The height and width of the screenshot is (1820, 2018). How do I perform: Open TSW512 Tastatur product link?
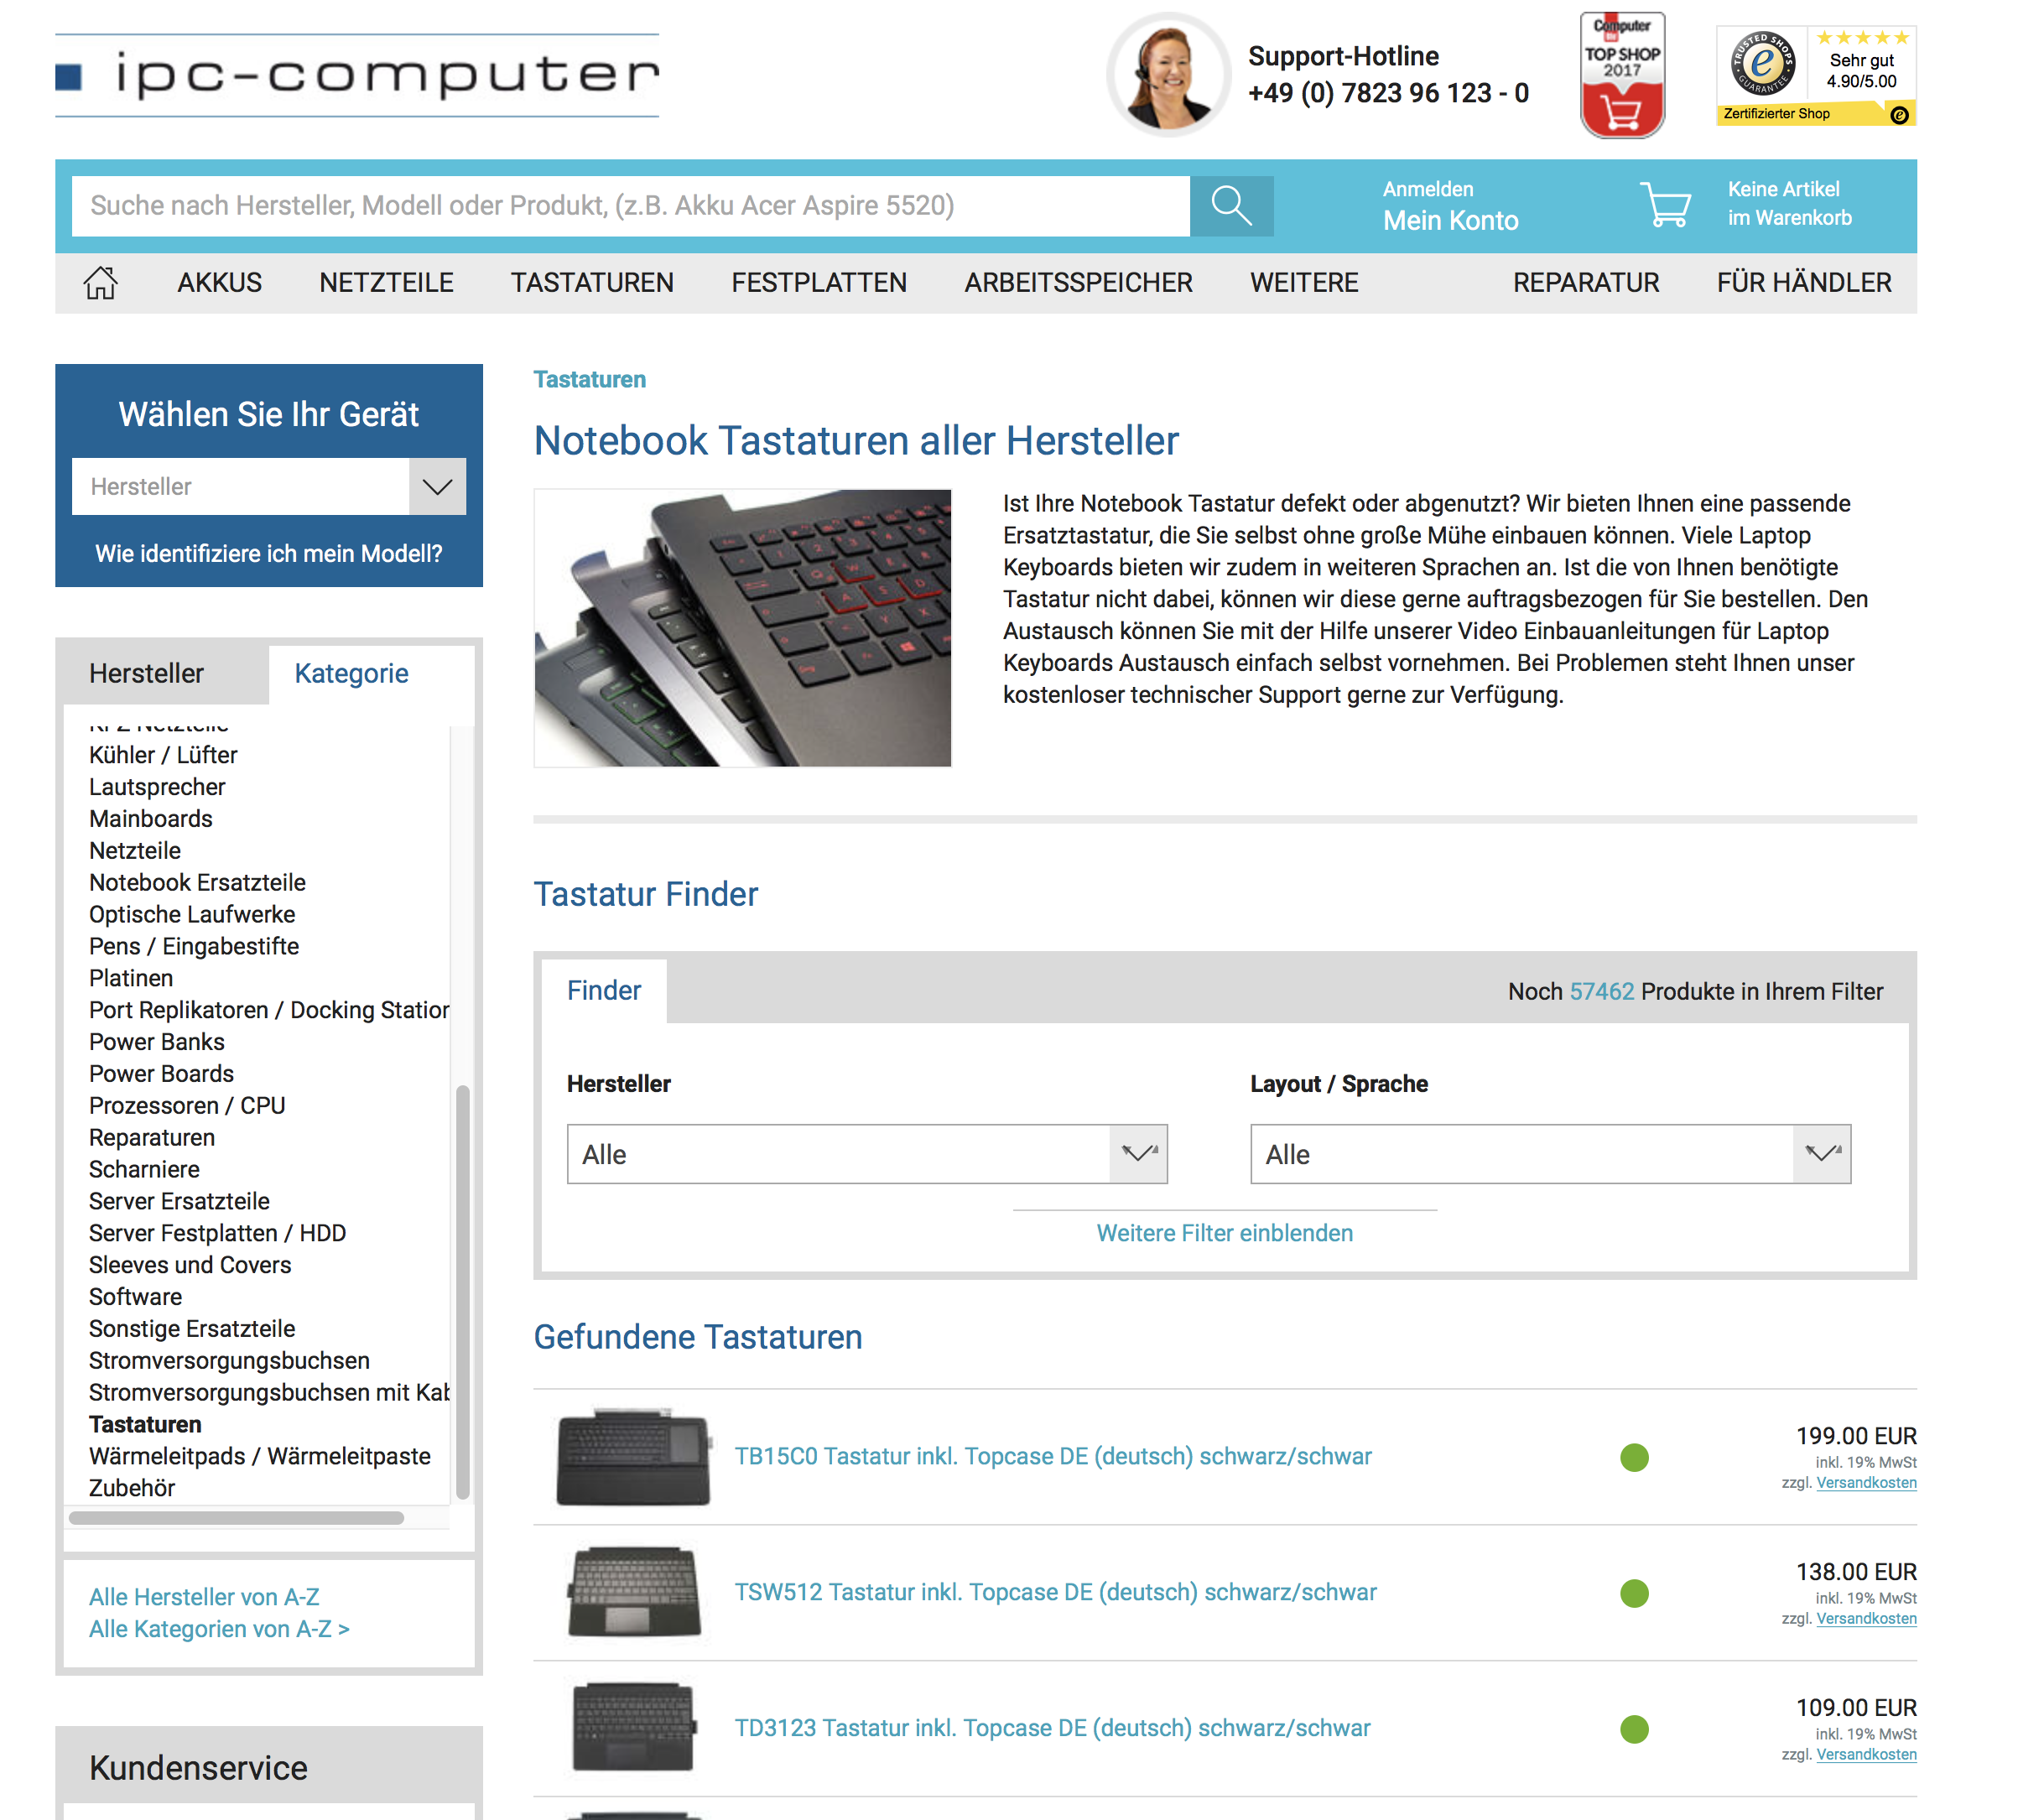pos(1055,1592)
